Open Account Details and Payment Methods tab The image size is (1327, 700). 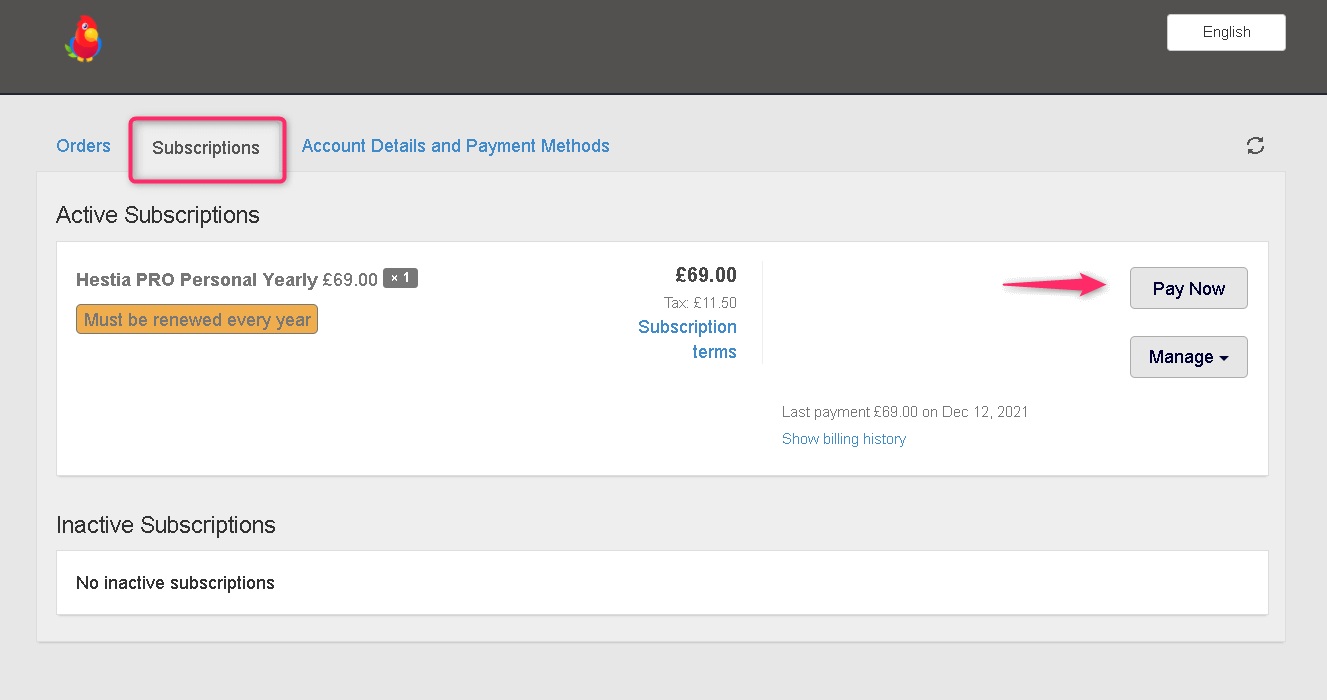point(455,146)
